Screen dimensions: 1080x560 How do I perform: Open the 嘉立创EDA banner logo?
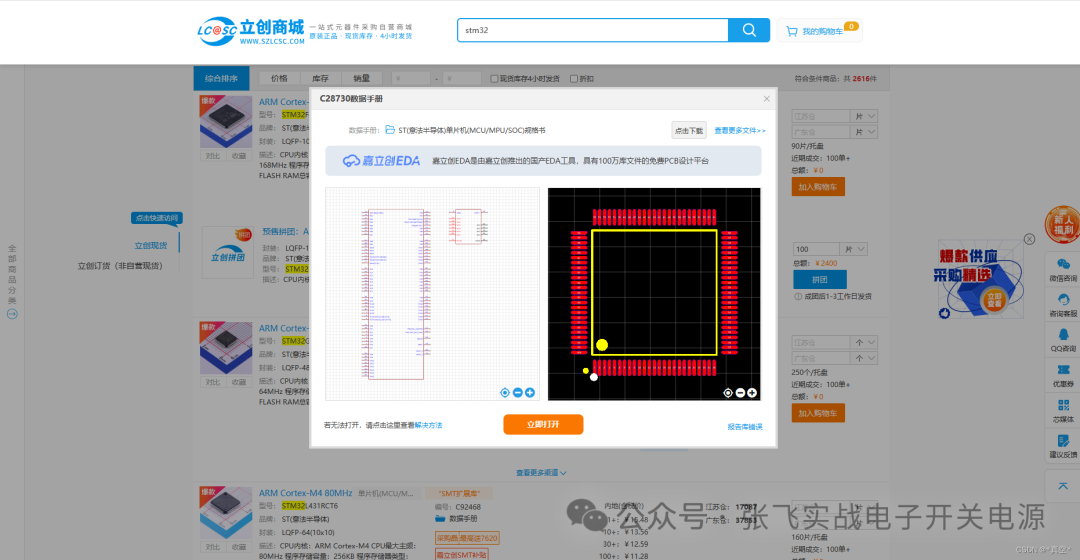[381, 160]
